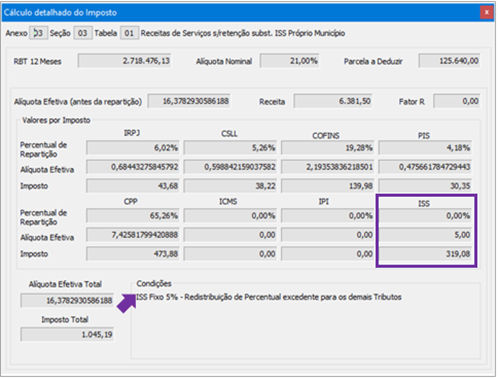Click PIS Percentual de Repartição 4,18%
This screenshot has height=378, width=498.
click(x=425, y=148)
